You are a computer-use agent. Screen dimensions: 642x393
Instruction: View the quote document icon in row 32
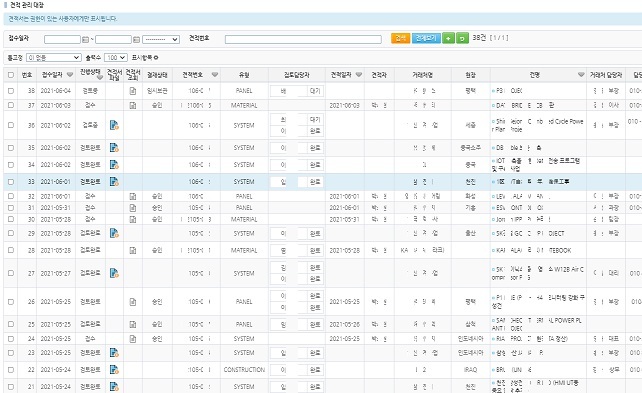pos(133,196)
